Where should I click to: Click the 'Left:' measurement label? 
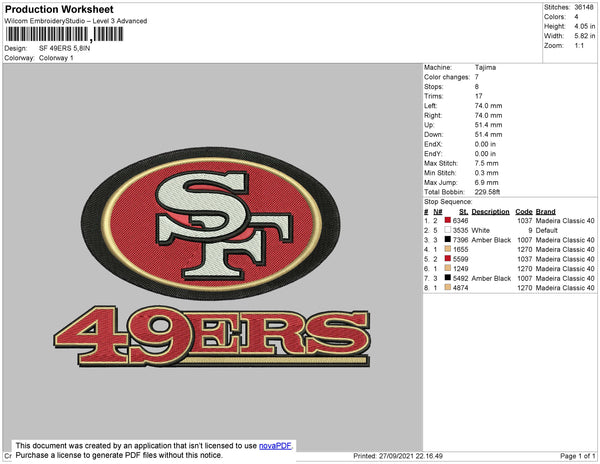430,106
